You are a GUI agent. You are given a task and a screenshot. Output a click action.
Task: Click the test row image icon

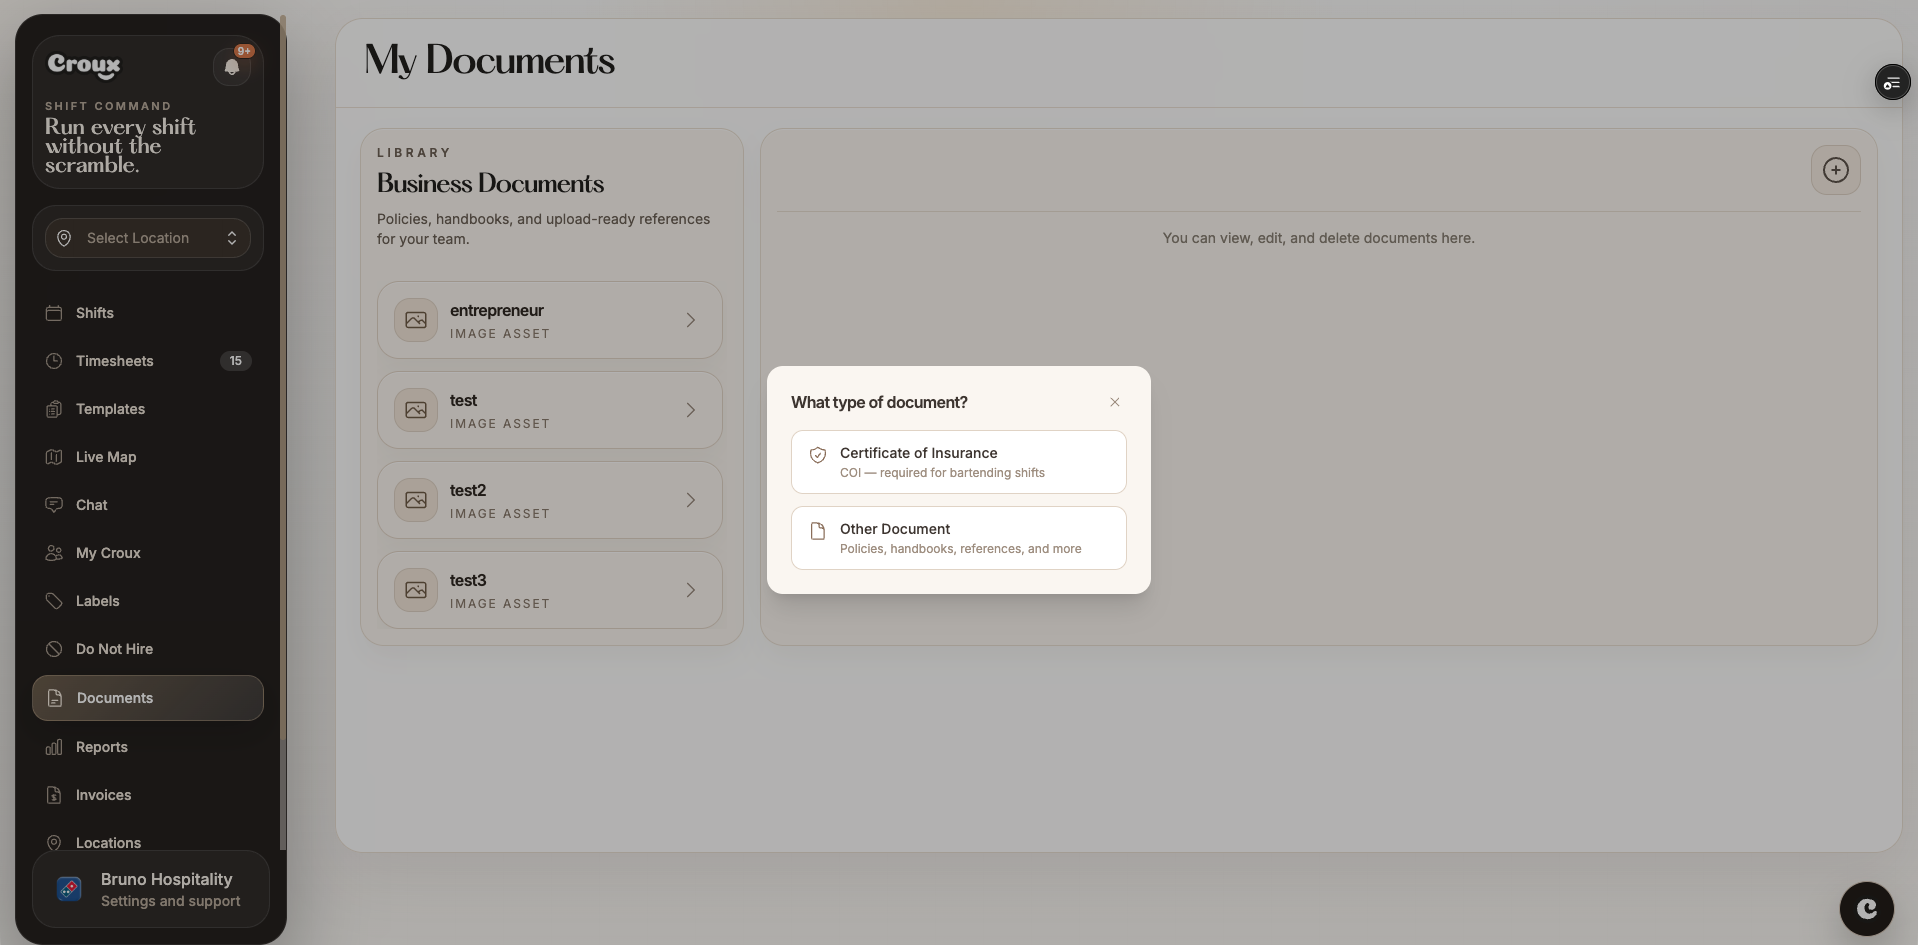416,410
